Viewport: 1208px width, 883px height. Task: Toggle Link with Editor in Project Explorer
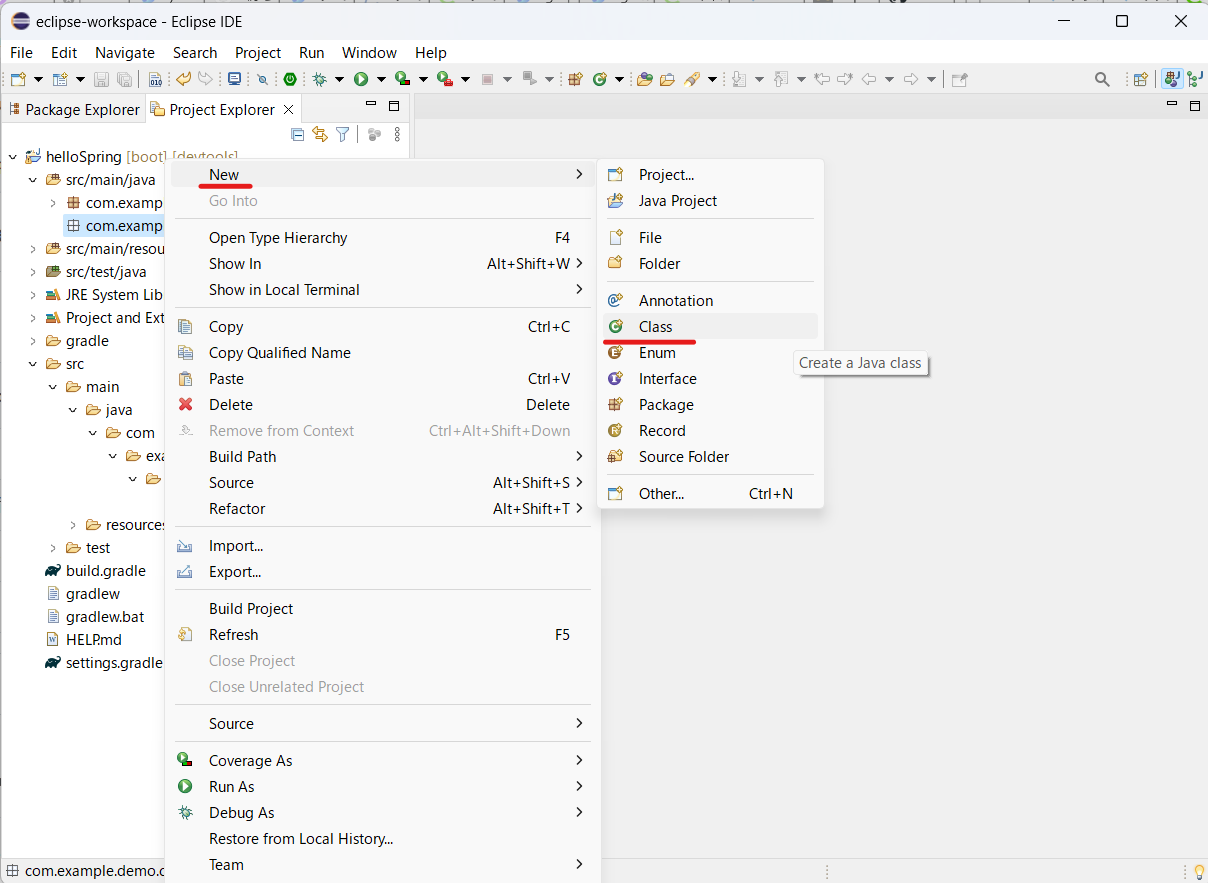320,134
